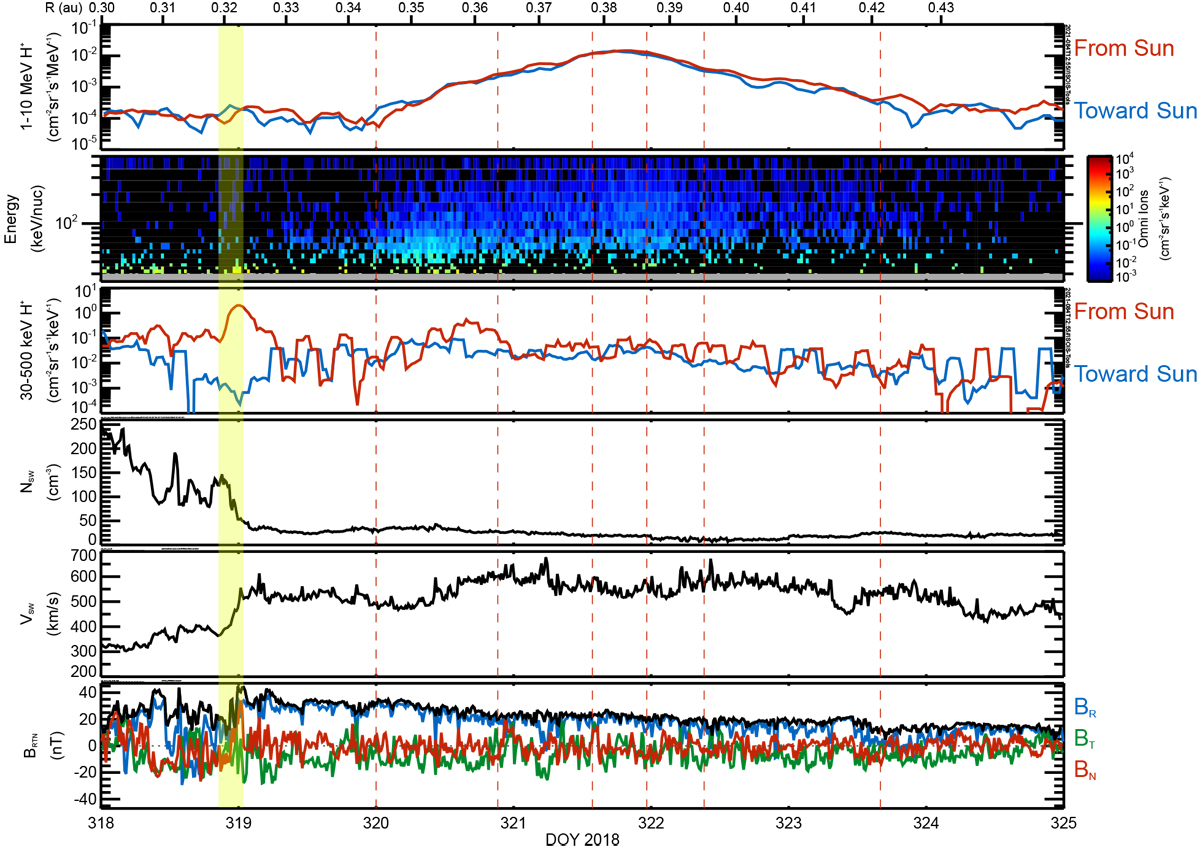This screenshot has height=850, width=1200.
Task: Click the yellow highlighted band in the Nsw panel
Action: [230, 482]
